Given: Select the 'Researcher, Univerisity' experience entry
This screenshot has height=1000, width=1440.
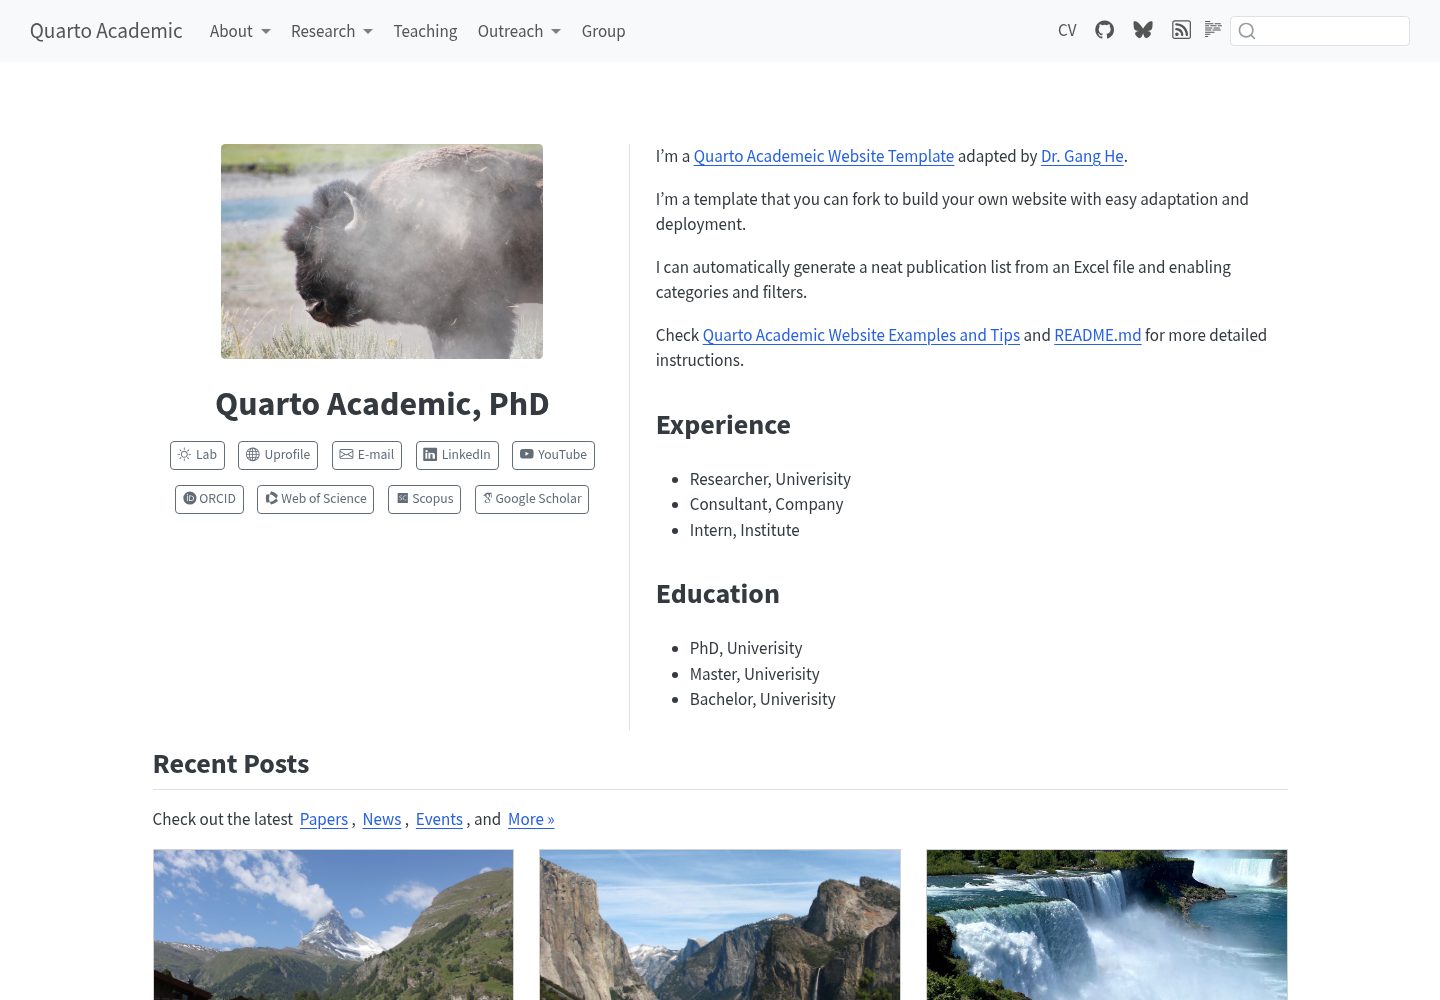Looking at the screenshot, I should click(770, 479).
